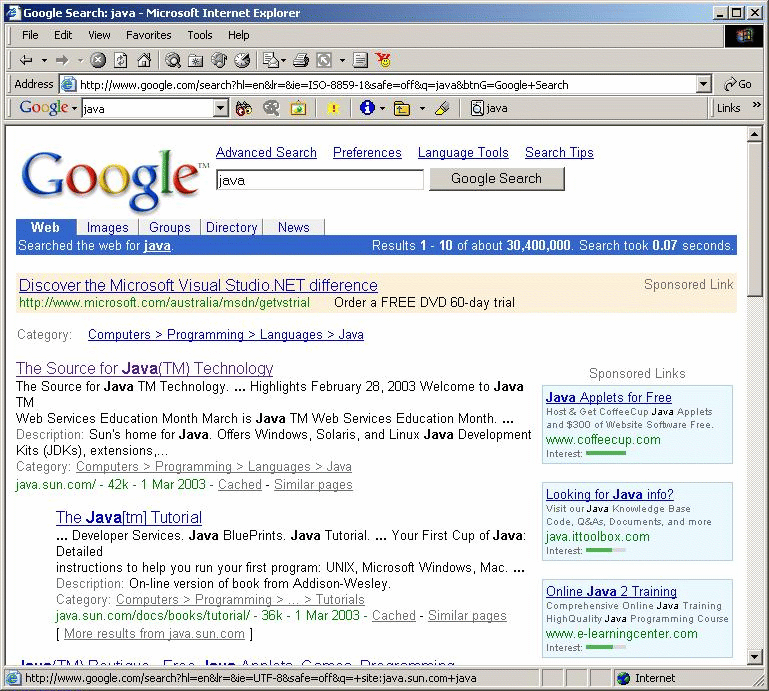The image size is (769, 691).
Task: Click the Stop loading toolbar icon
Action: click(x=98, y=60)
